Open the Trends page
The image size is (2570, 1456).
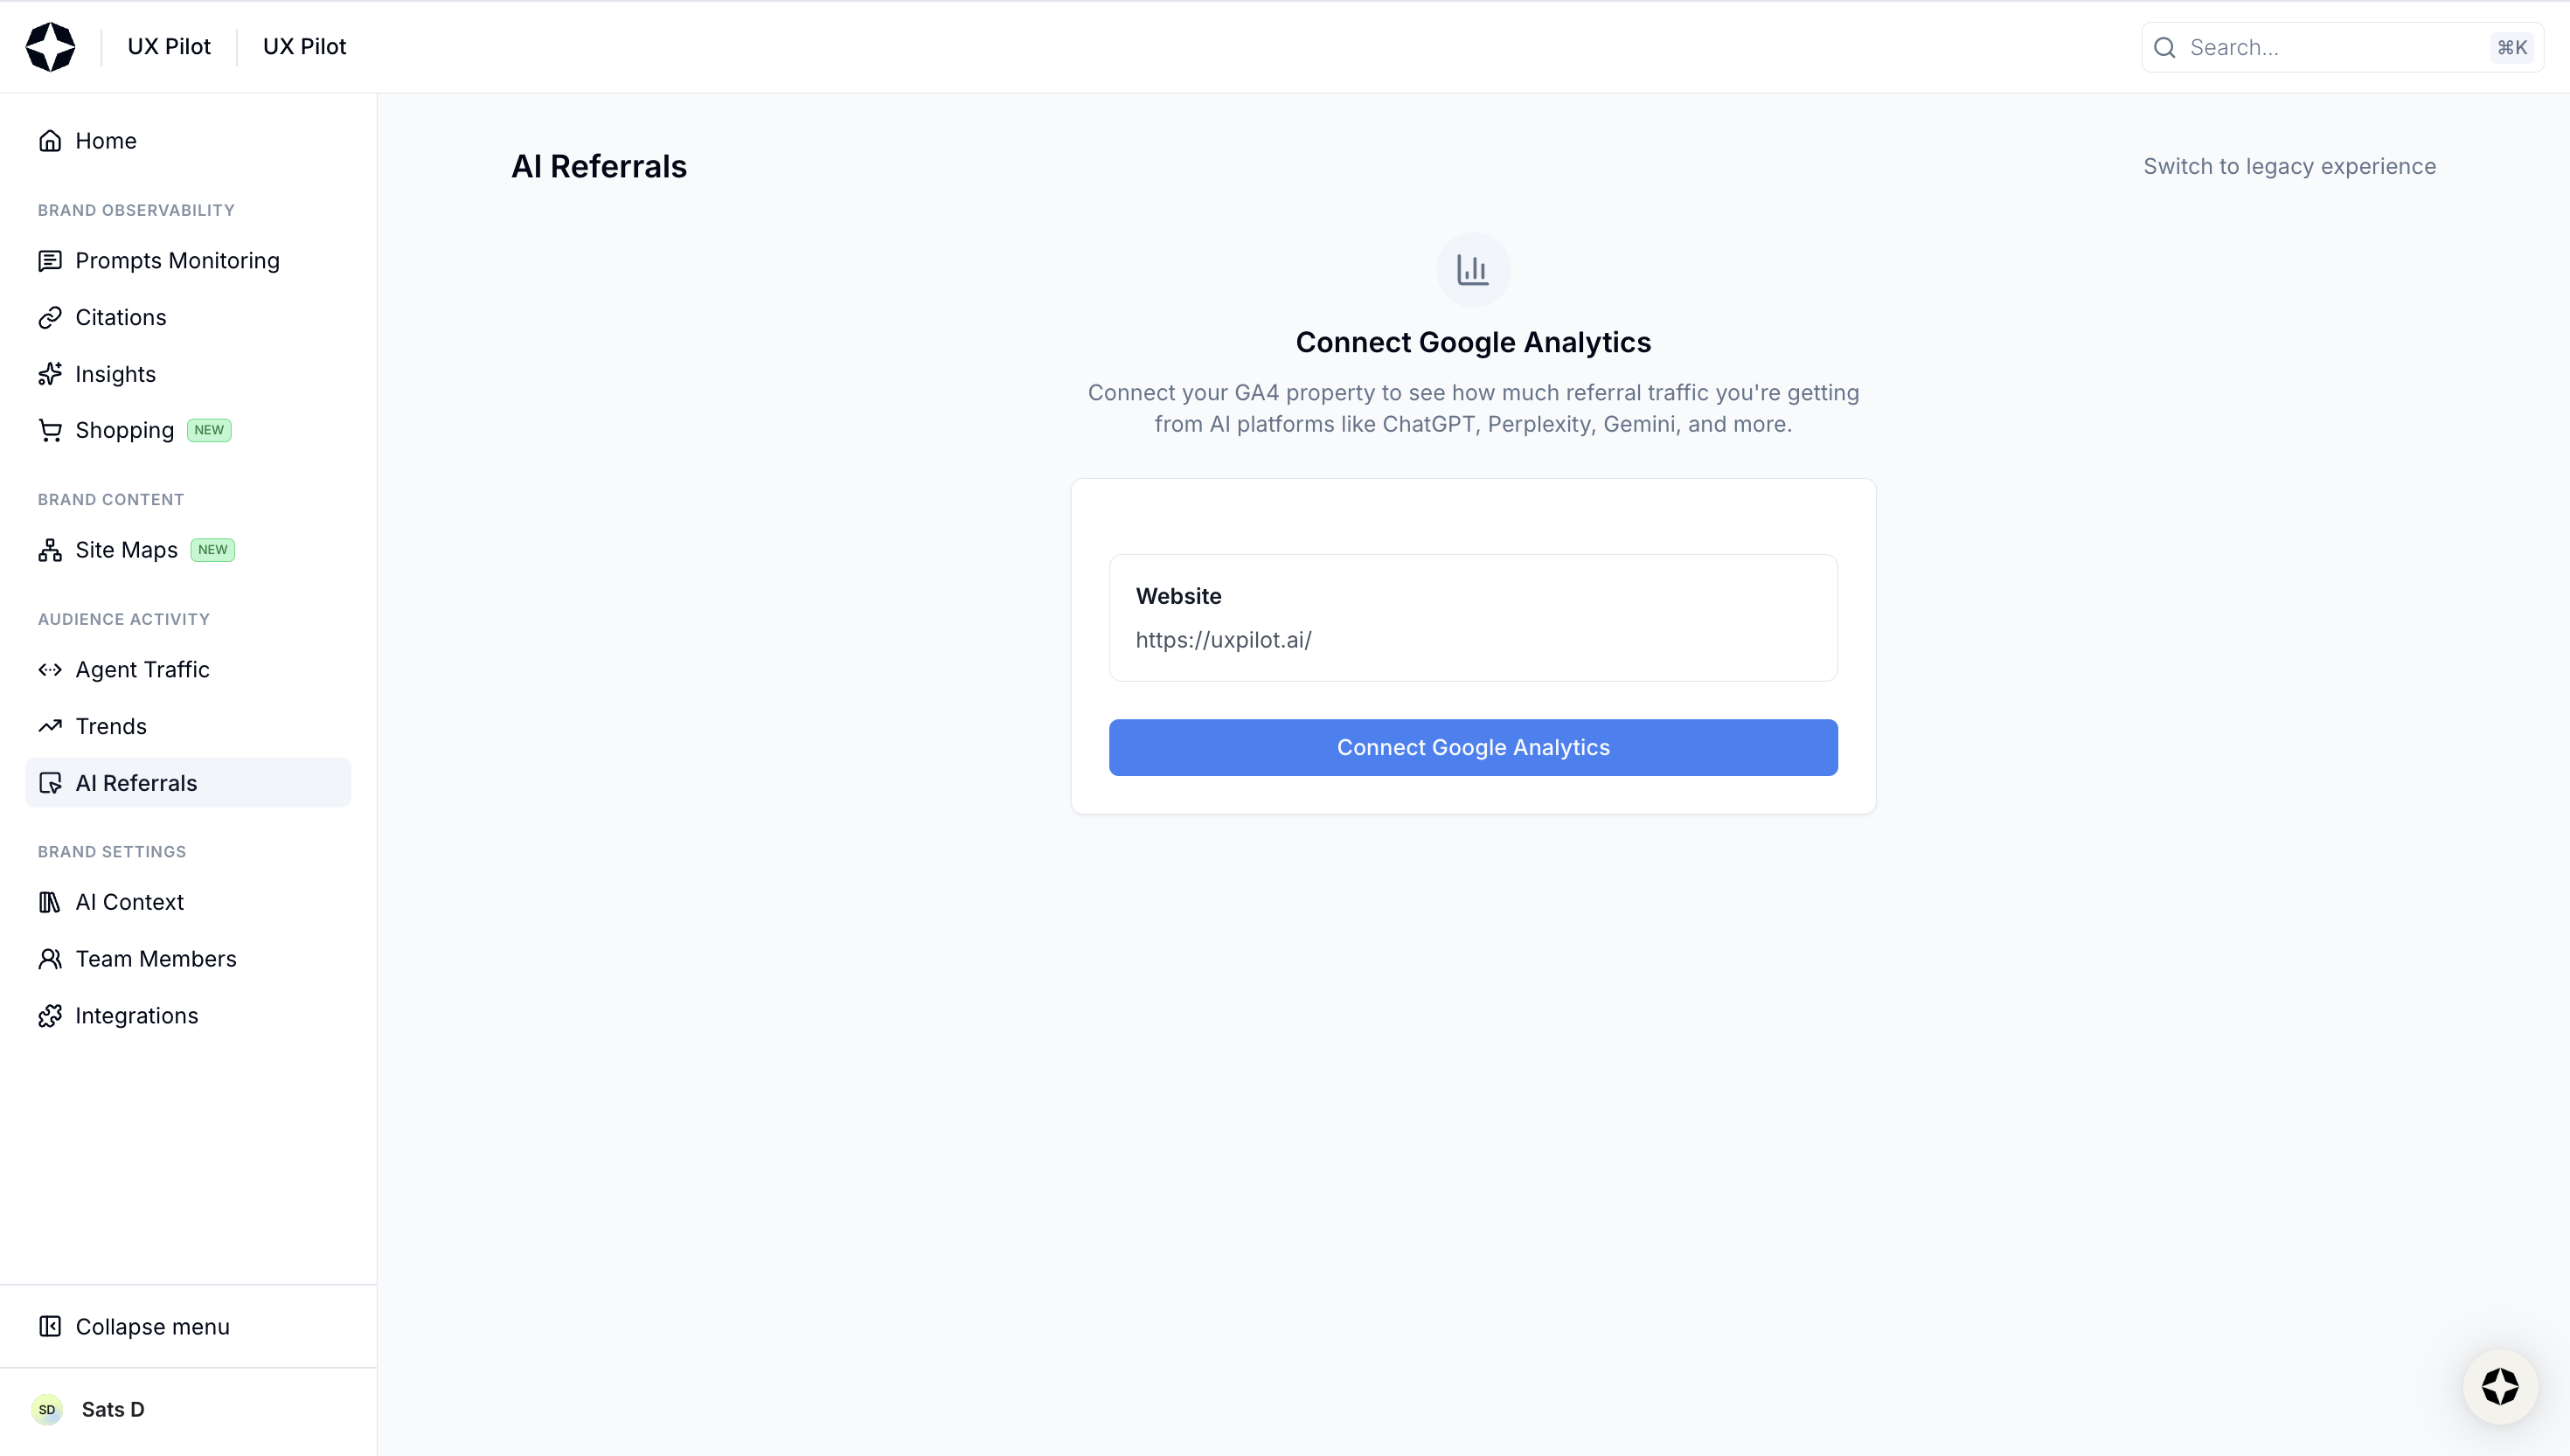111,727
